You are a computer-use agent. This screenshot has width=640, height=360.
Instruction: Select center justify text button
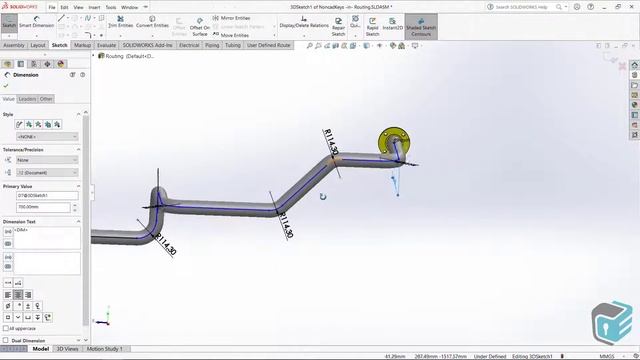(x=18, y=295)
